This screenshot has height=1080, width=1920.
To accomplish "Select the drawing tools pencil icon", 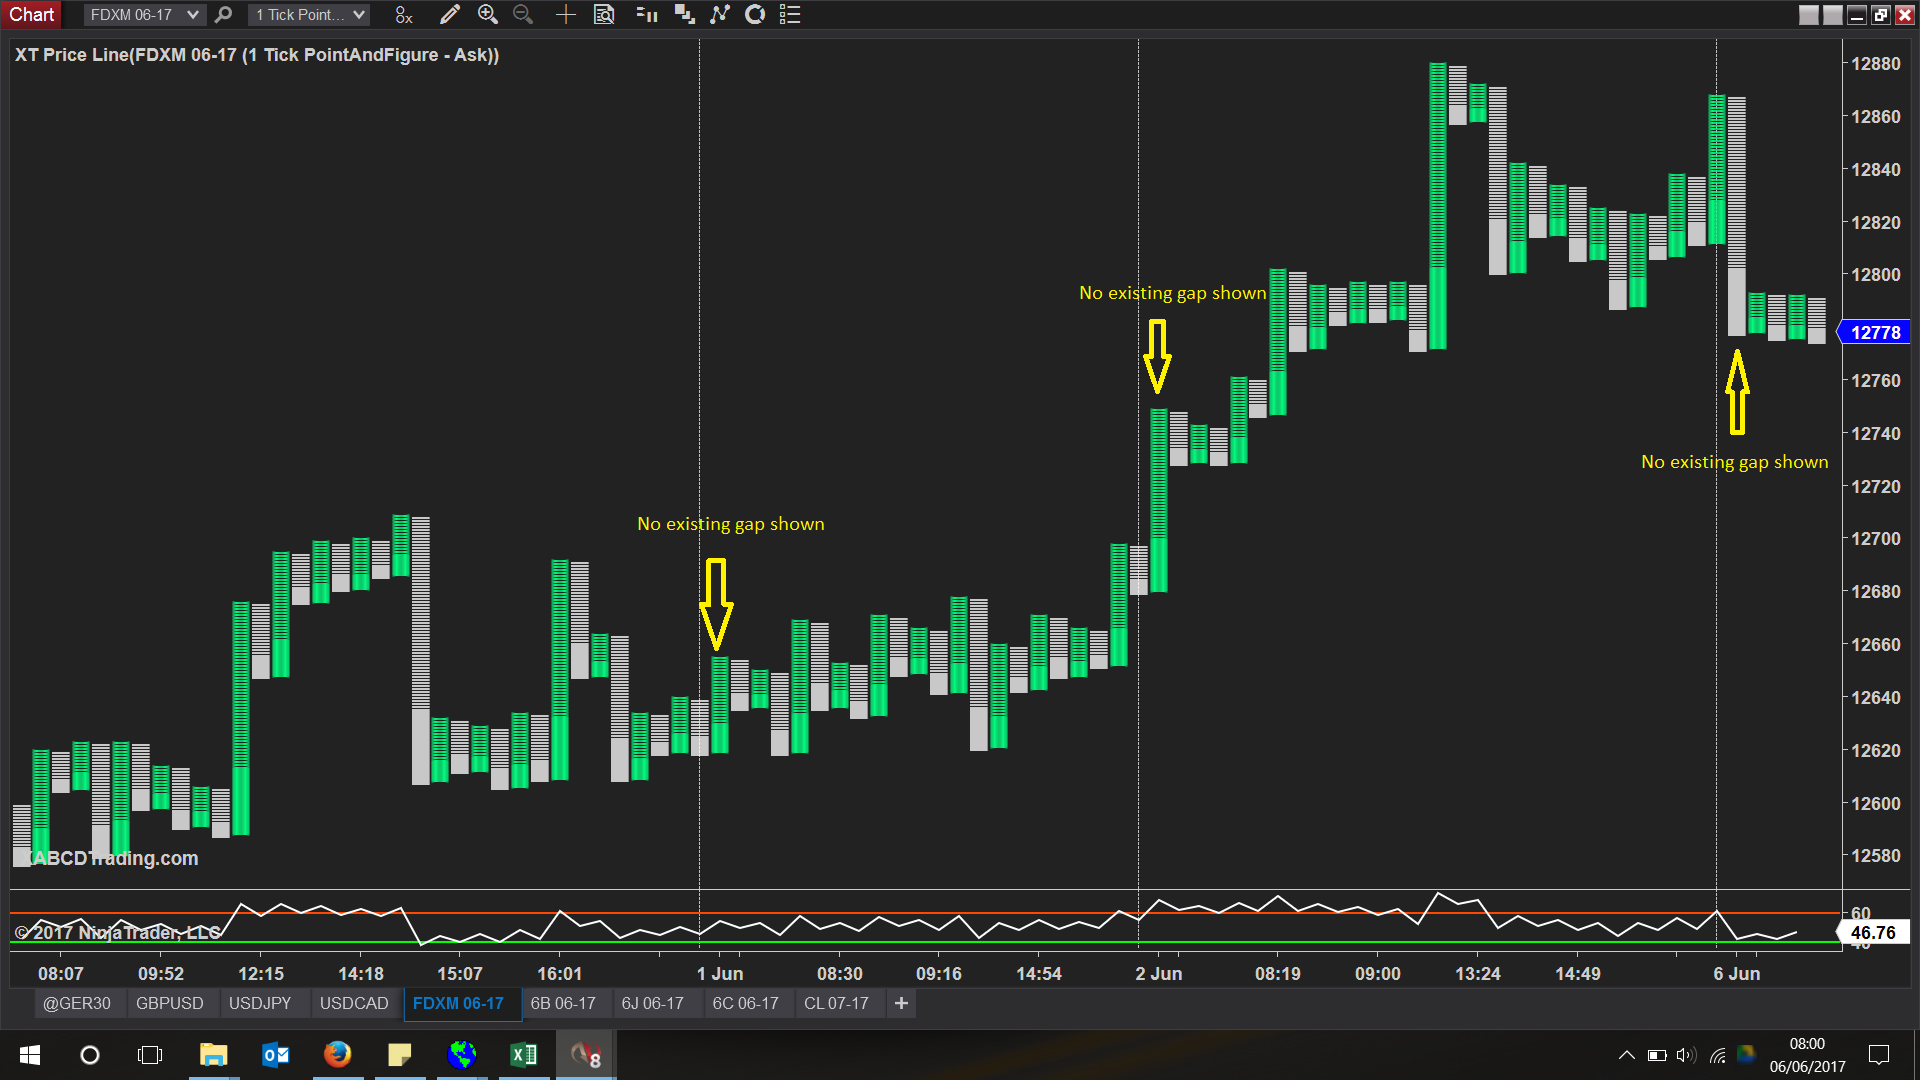I will (449, 15).
